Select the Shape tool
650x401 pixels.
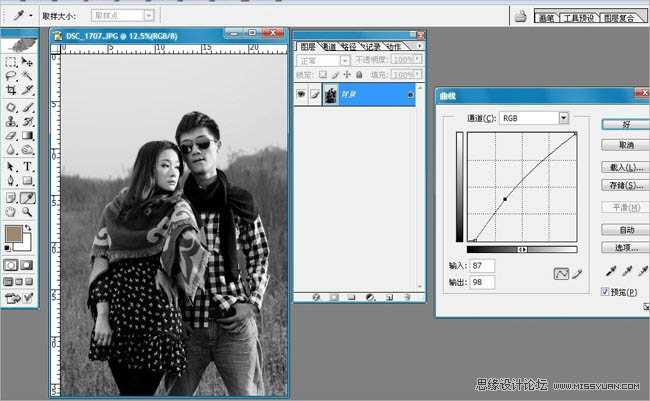(x=27, y=181)
